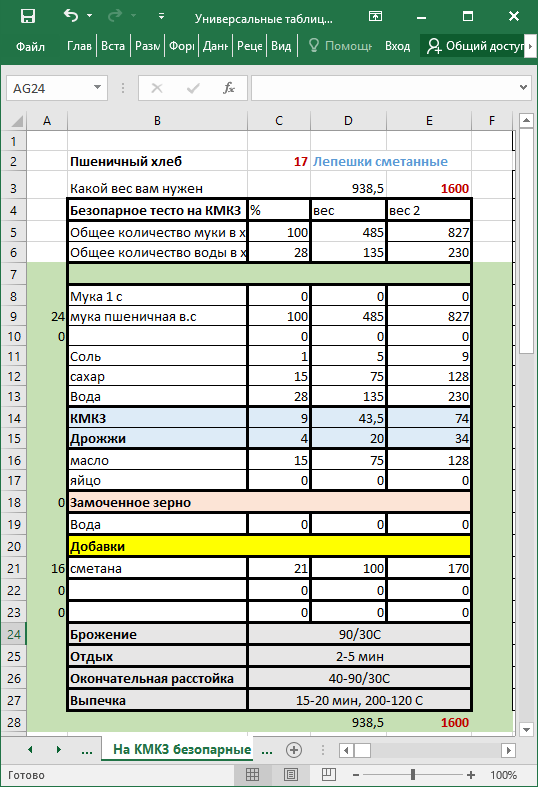This screenshot has height=787, width=538.
Task: Add a new sheet with plus icon
Action: pos(294,750)
